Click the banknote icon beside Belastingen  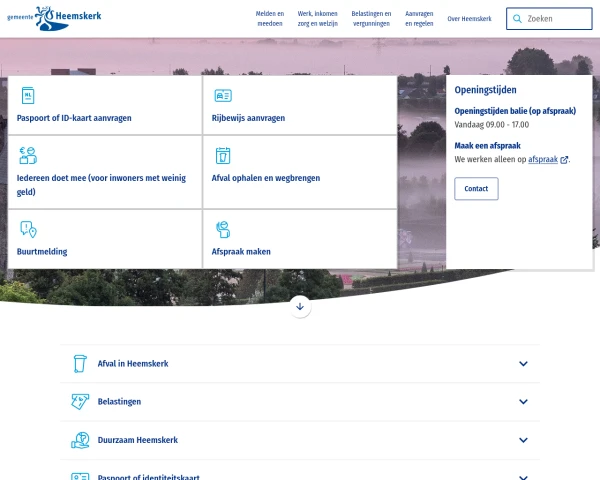click(x=80, y=402)
